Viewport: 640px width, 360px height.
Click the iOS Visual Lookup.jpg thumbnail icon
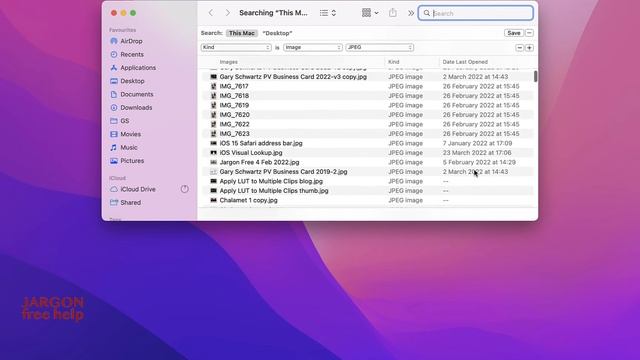point(213,153)
